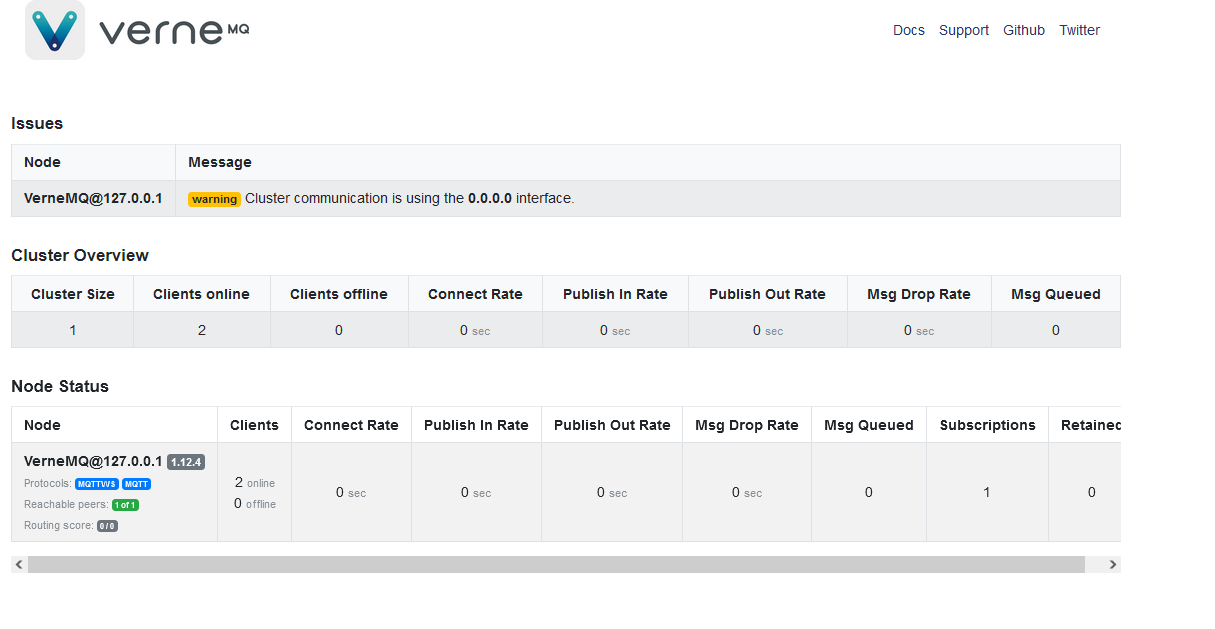Open the Support navigation item

coord(963,30)
